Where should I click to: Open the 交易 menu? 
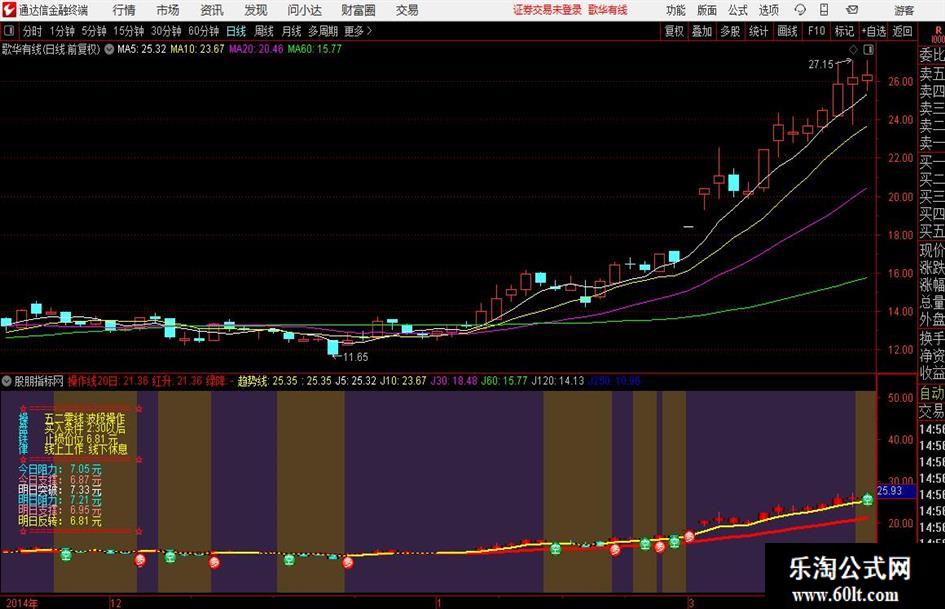tap(407, 10)
